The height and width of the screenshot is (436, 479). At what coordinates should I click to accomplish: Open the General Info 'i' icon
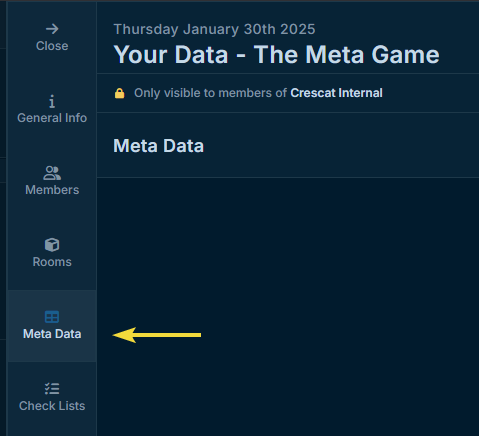point(52,101)
